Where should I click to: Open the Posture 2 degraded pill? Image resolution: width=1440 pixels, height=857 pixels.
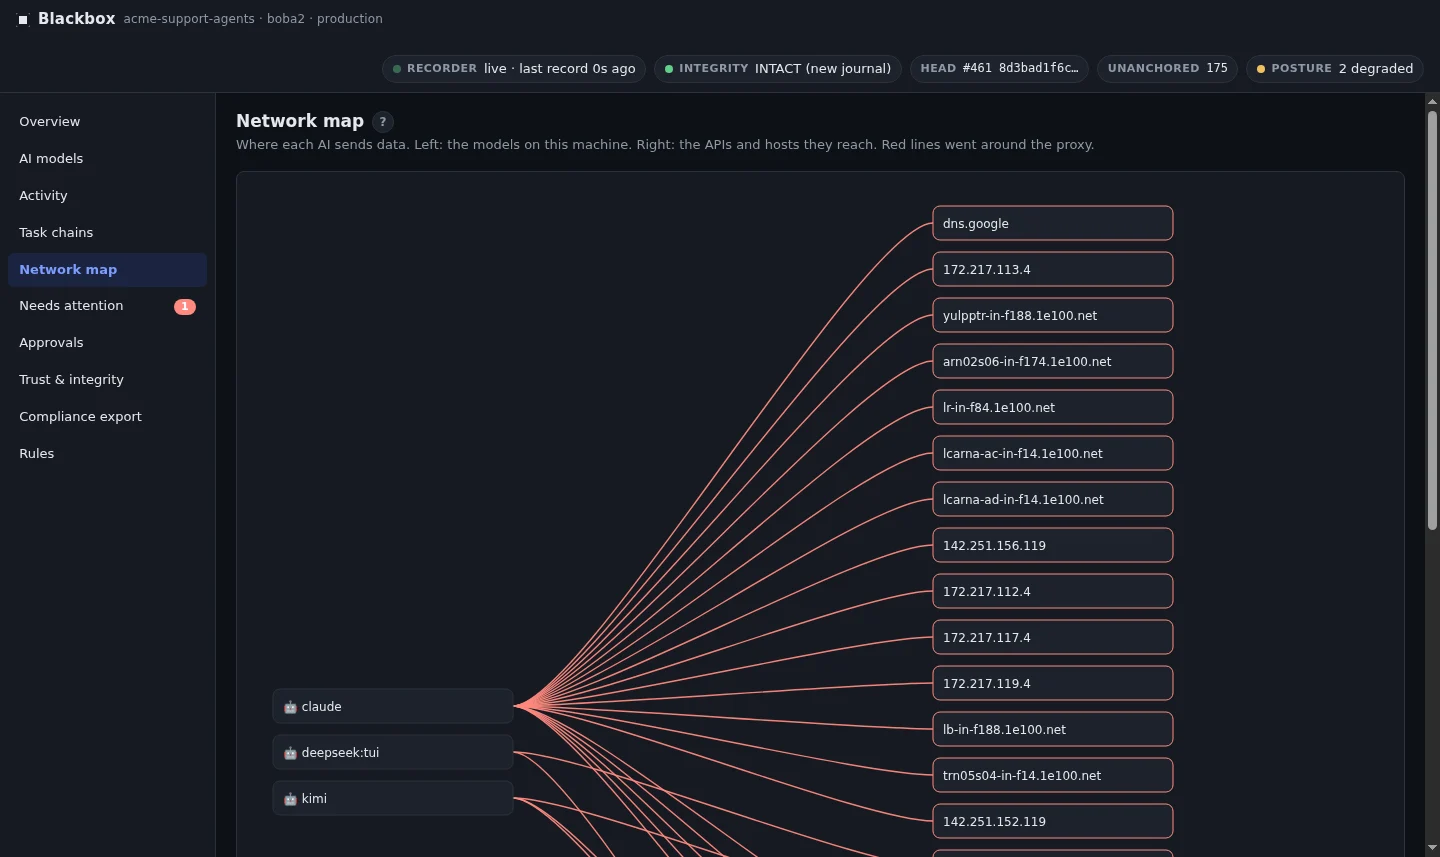pos(1335,69)
